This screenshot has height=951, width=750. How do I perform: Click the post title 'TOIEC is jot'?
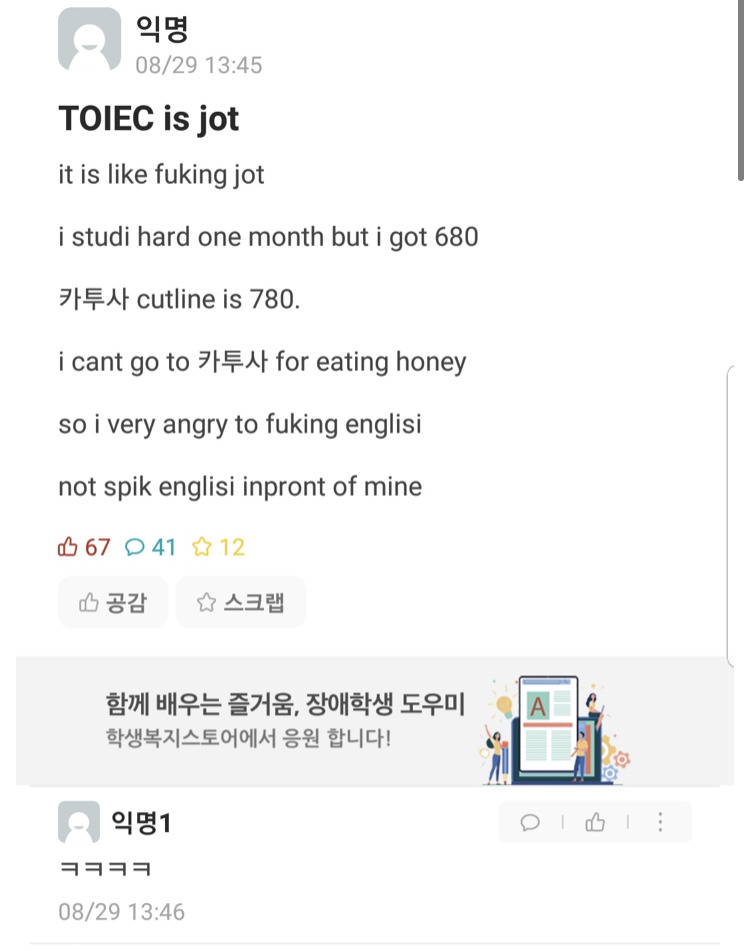pyautogui.click(x=149, y=118)
